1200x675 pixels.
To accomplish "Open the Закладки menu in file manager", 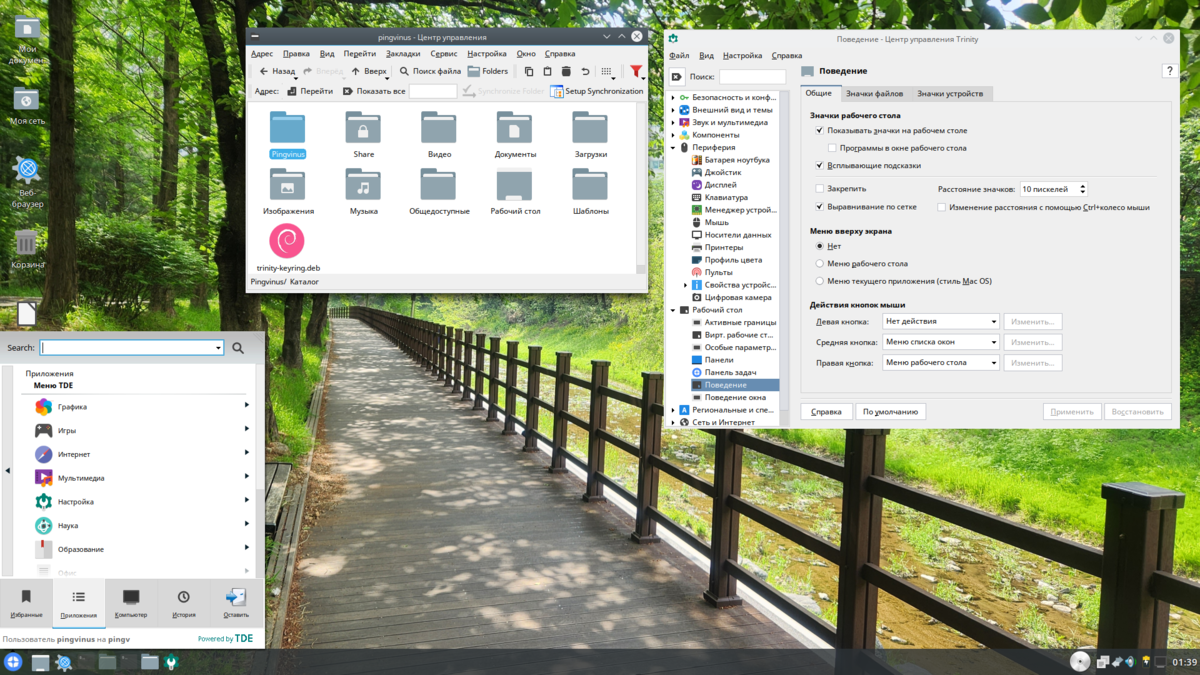I will 403,54.
